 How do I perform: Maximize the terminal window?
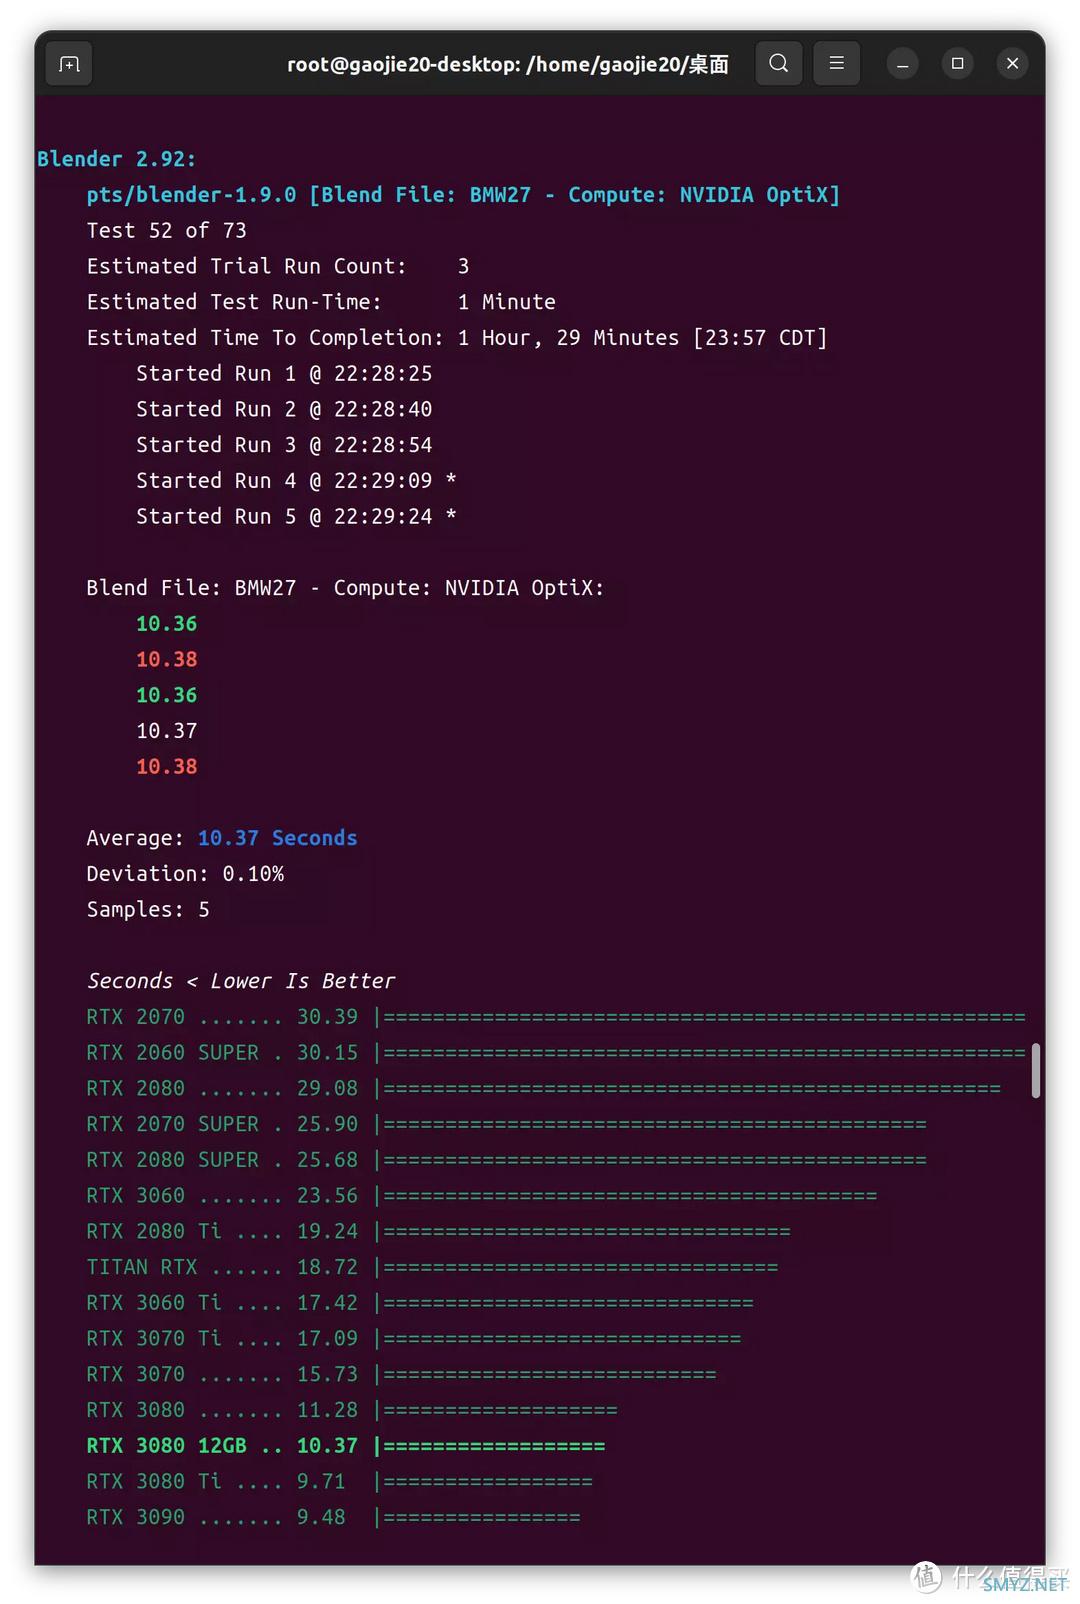pyautogui.click(x=957, y=64)
